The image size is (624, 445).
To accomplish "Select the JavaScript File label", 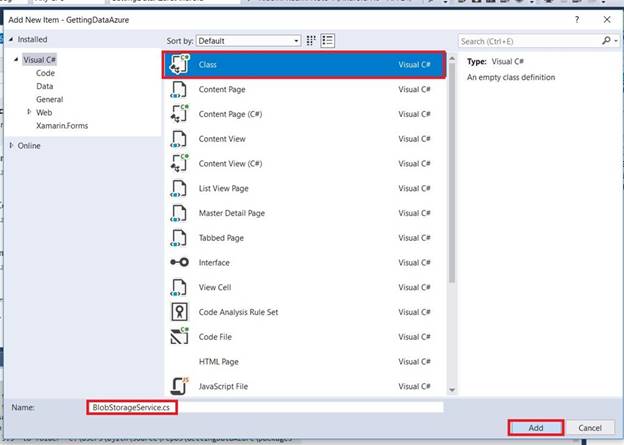I will (x=223, y=386).
